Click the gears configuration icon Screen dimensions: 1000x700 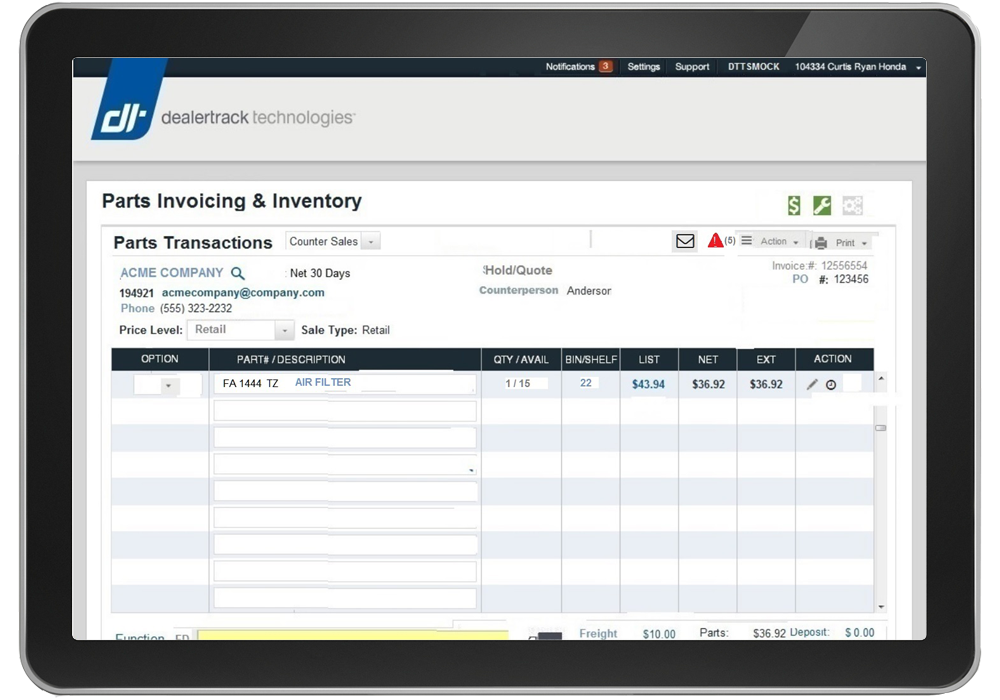851,204
